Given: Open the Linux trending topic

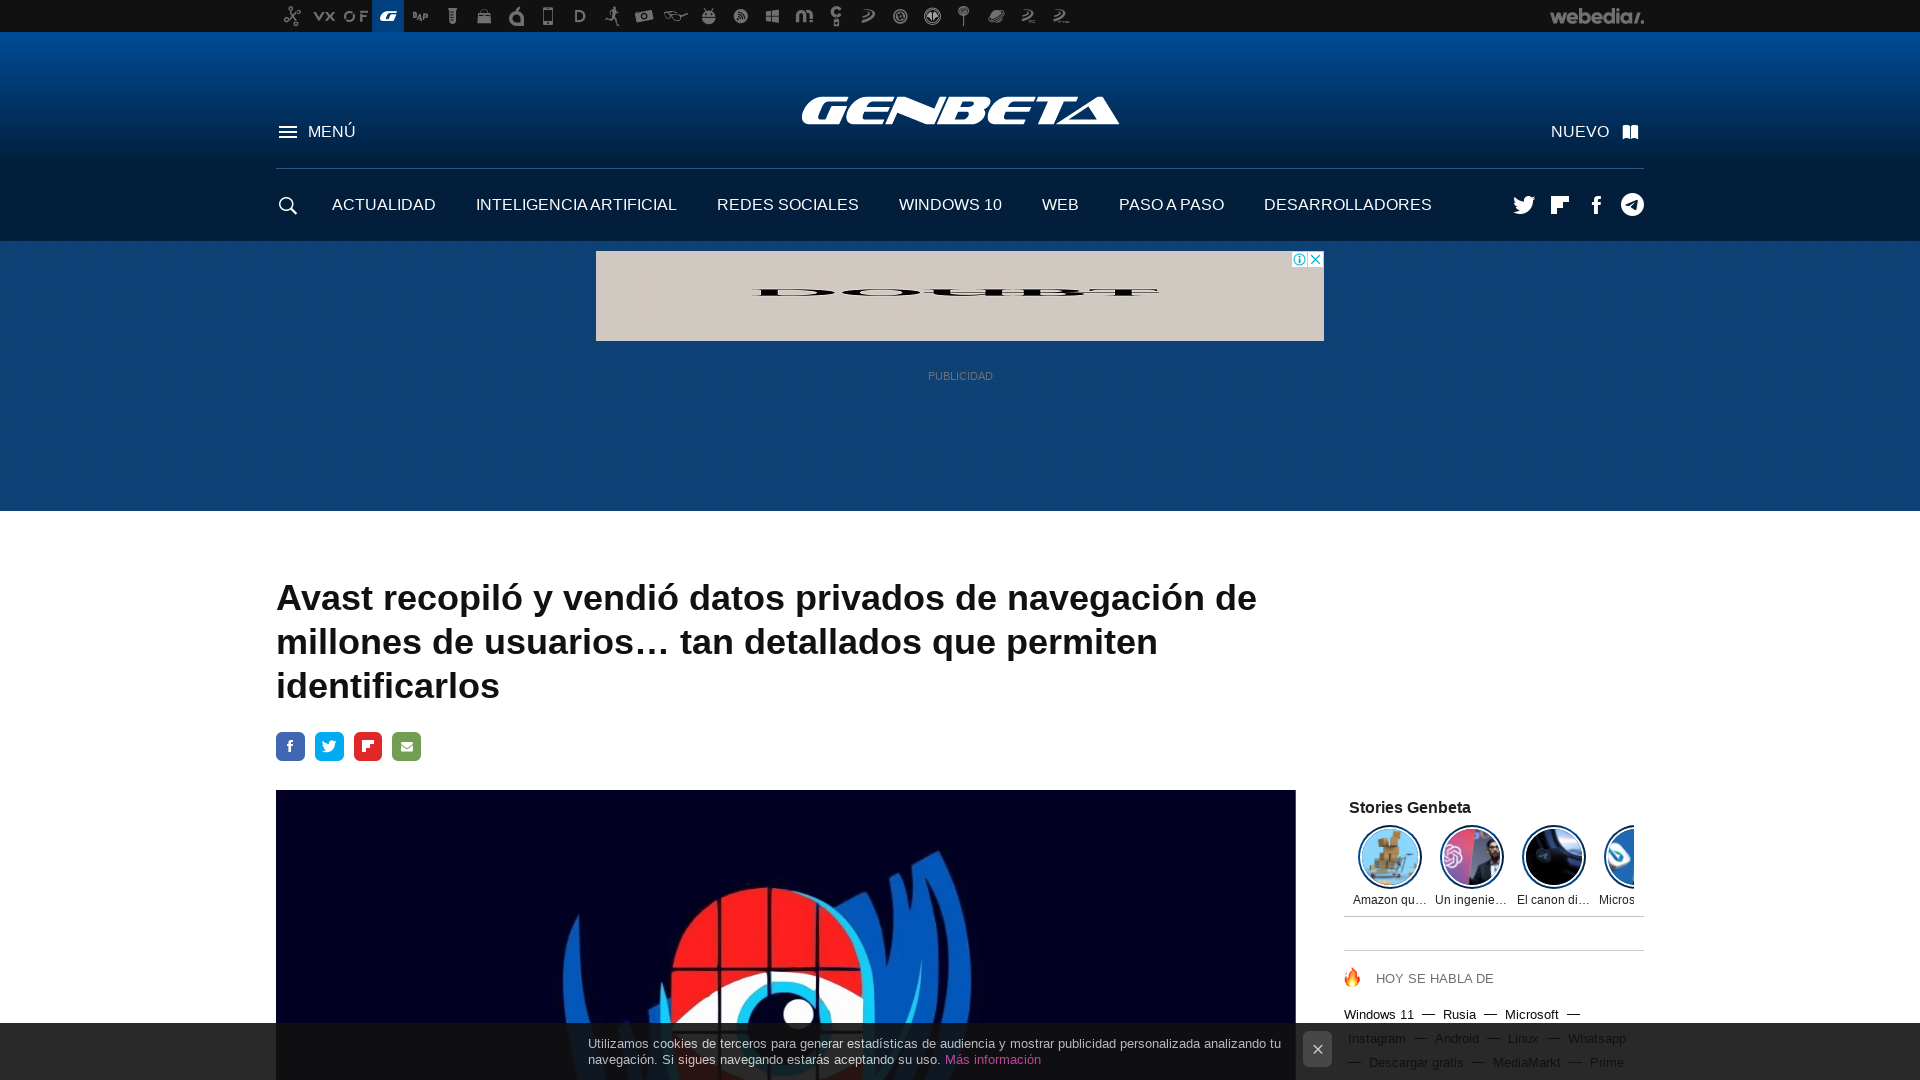Looking at the screenshot, I should tap(1523, 1039).
